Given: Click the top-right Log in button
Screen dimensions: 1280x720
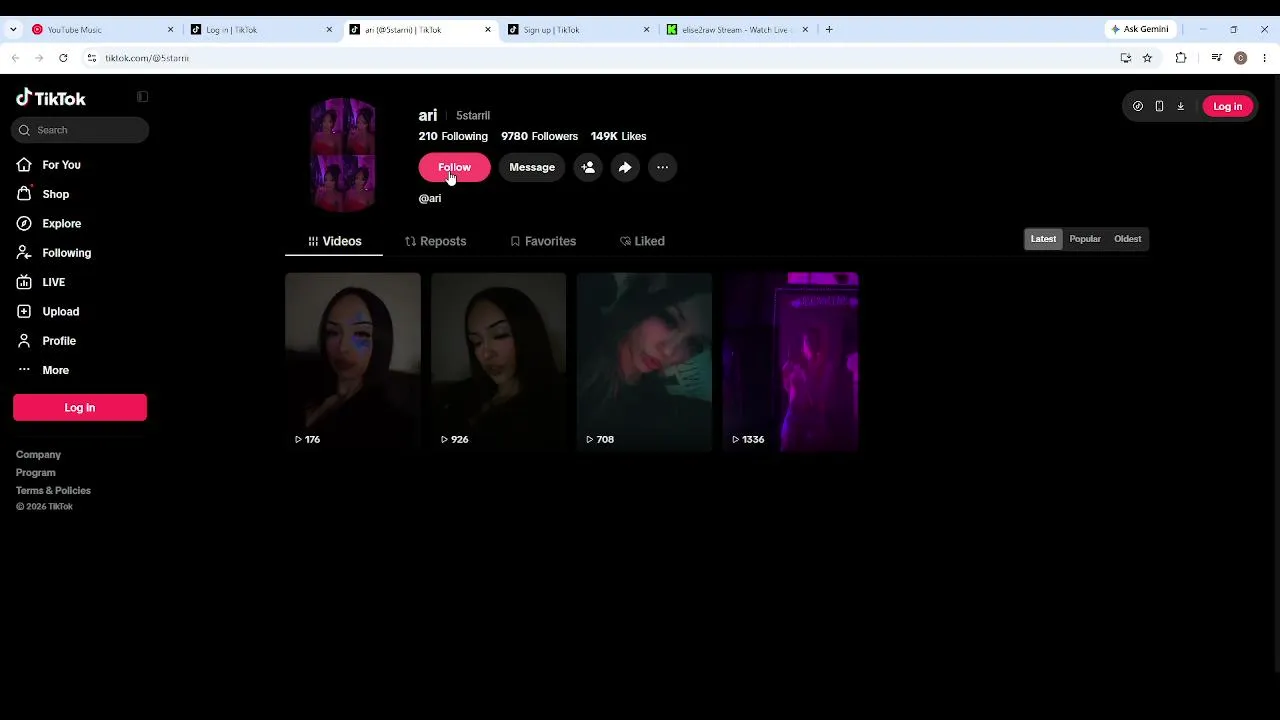Looking at the screenshot, I should pos(1227,106).
